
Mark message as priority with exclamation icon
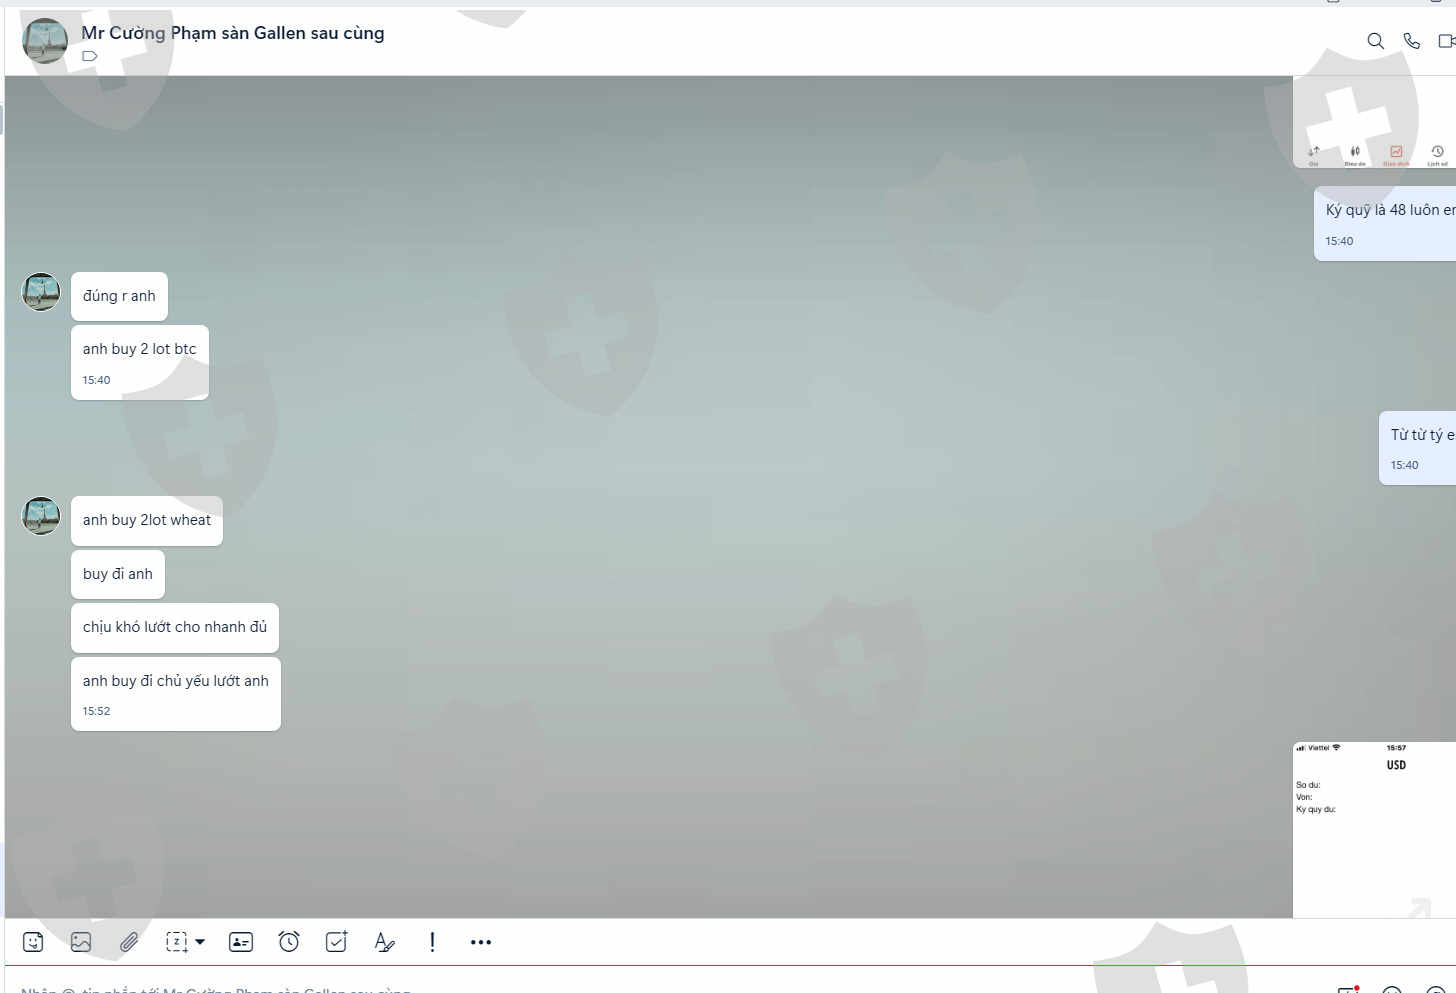pyautogui.click(x=432, y=942)
